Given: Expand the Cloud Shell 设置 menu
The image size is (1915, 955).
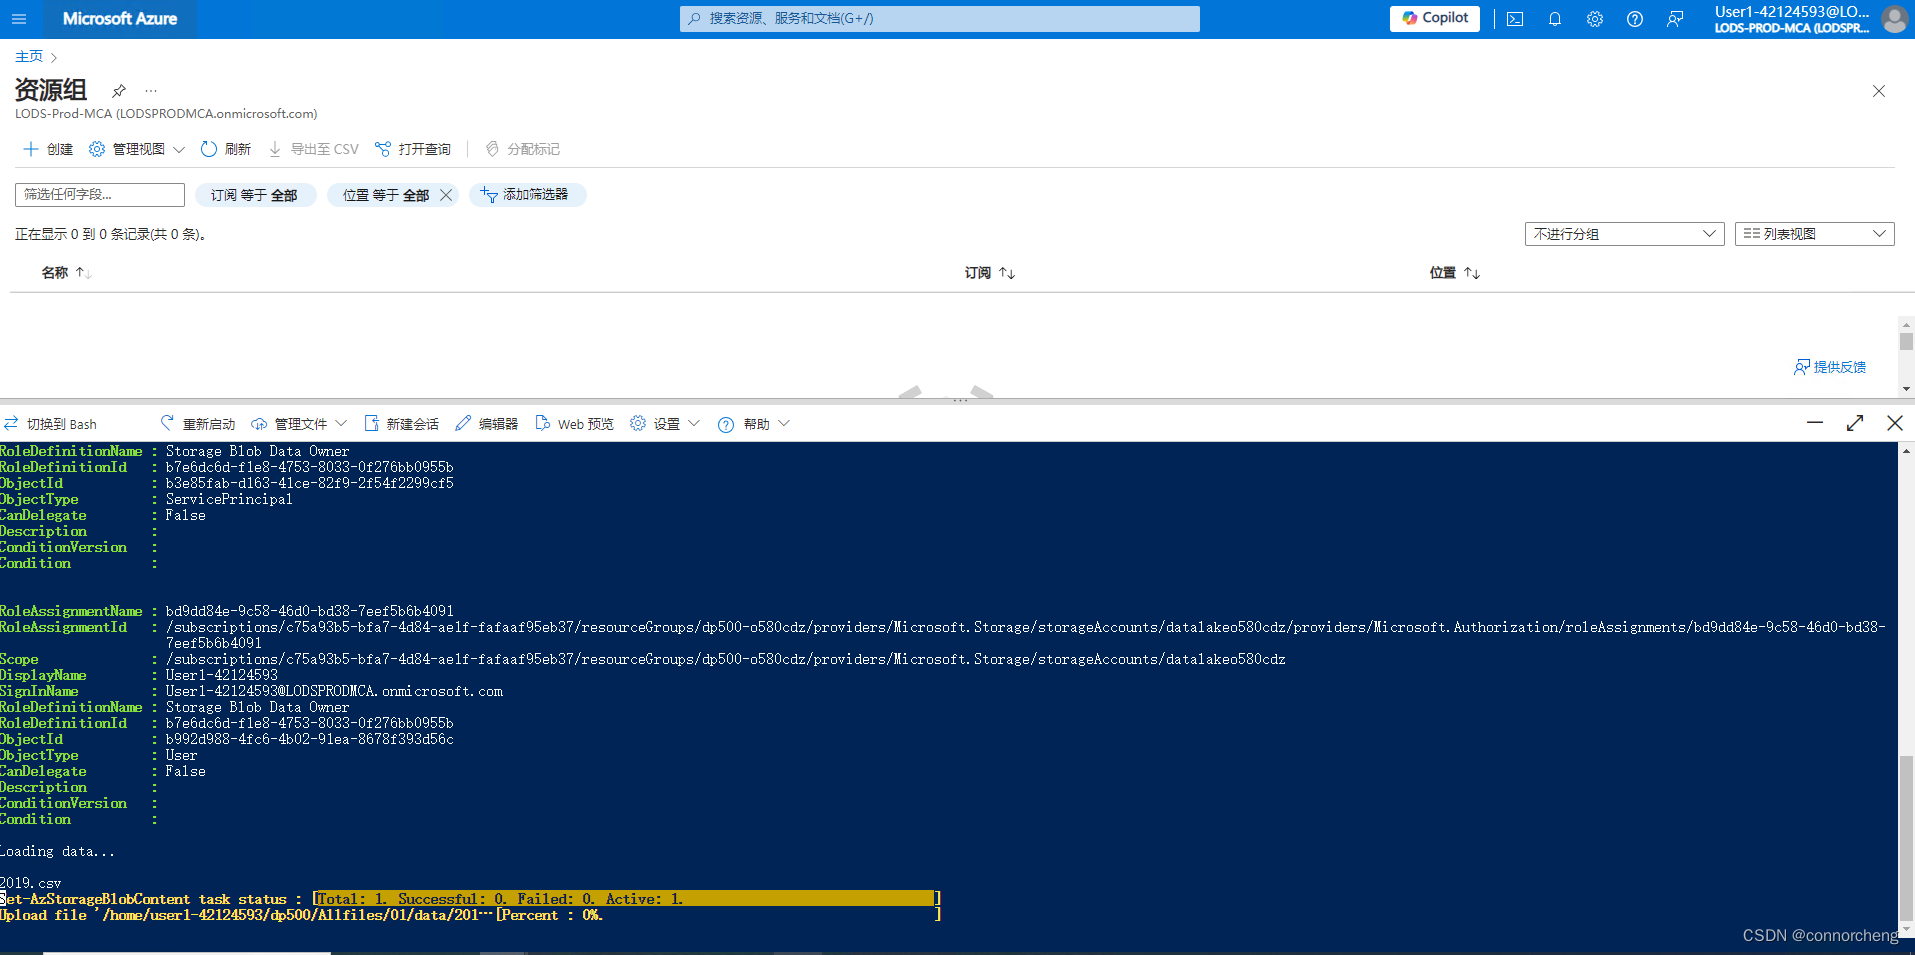Looking at the screenshot, I should [x=665, y=424].
